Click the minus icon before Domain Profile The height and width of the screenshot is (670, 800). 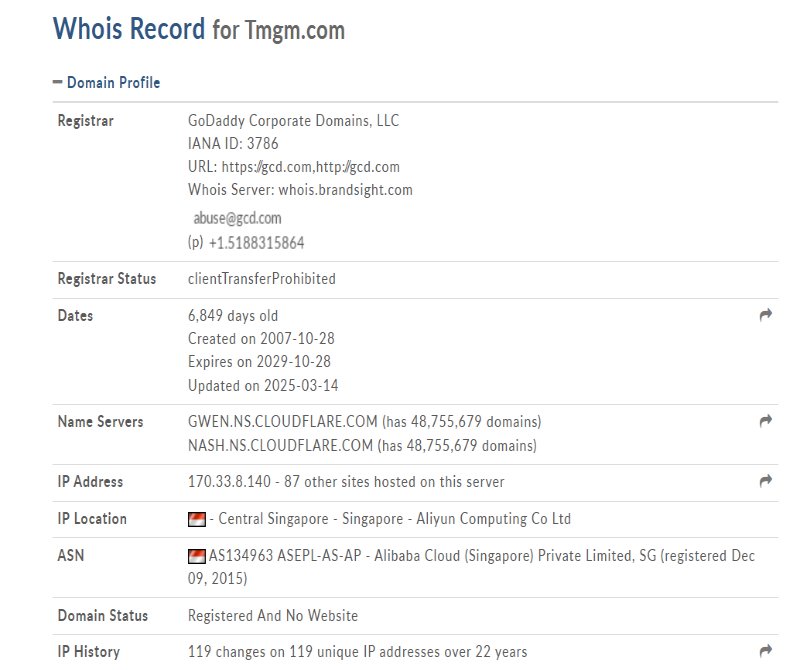coord(58,82)
